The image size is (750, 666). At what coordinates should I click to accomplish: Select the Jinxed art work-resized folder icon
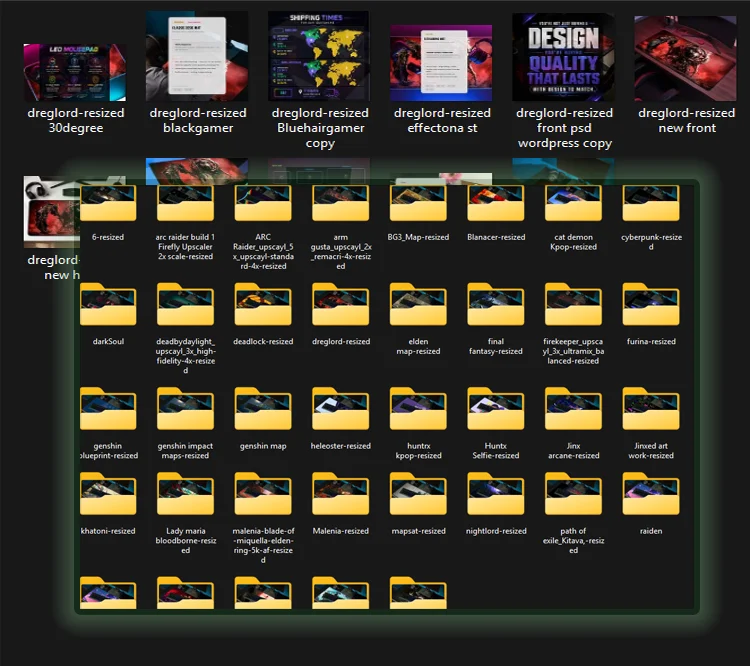pos(651,409)
